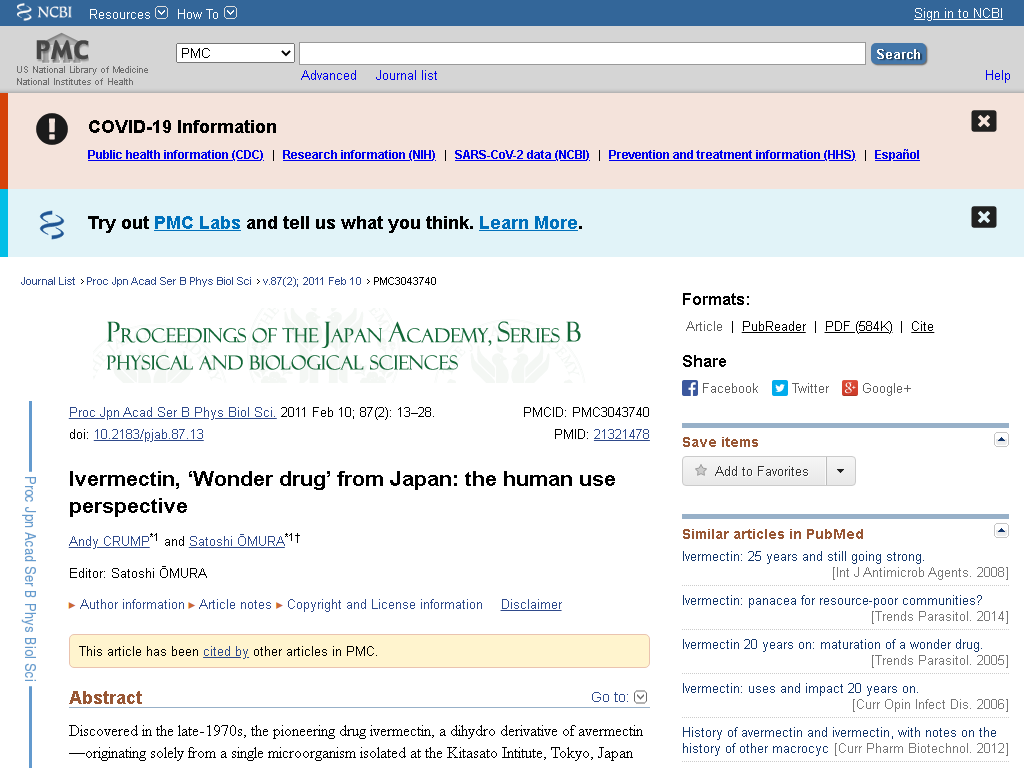This screenshot has height=768, width=1024.
Task: Open the Disclaimer link
Action: pyautogui.click(x=531, y=605)
